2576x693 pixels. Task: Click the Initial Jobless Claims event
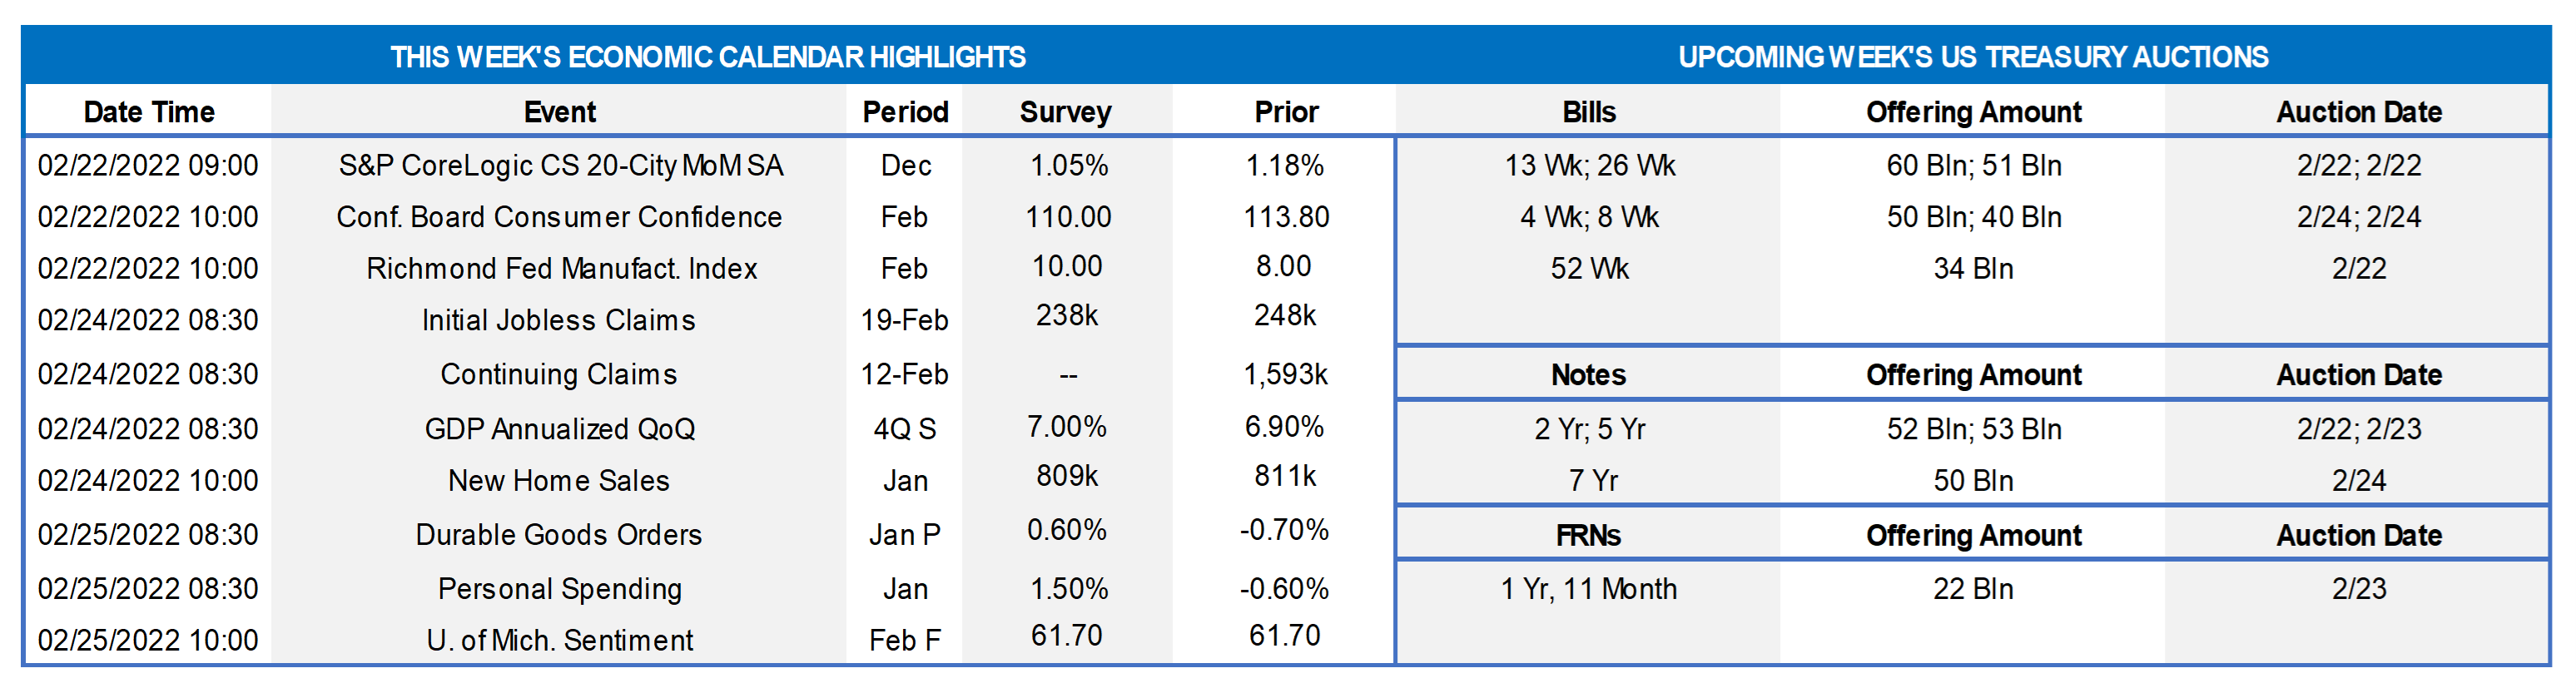[558, 320]
